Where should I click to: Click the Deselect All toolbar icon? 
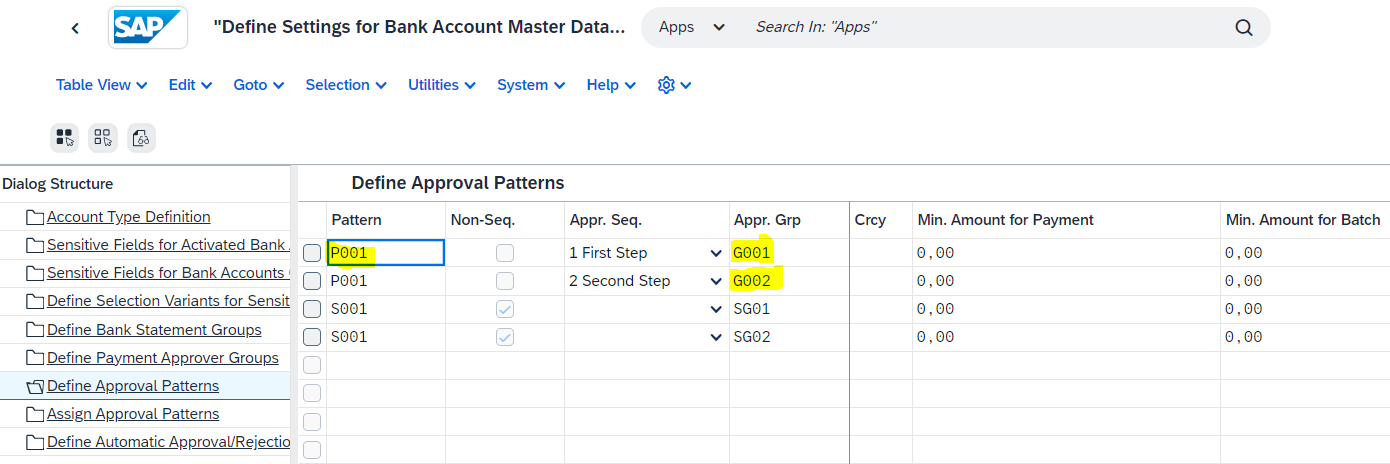103,137
